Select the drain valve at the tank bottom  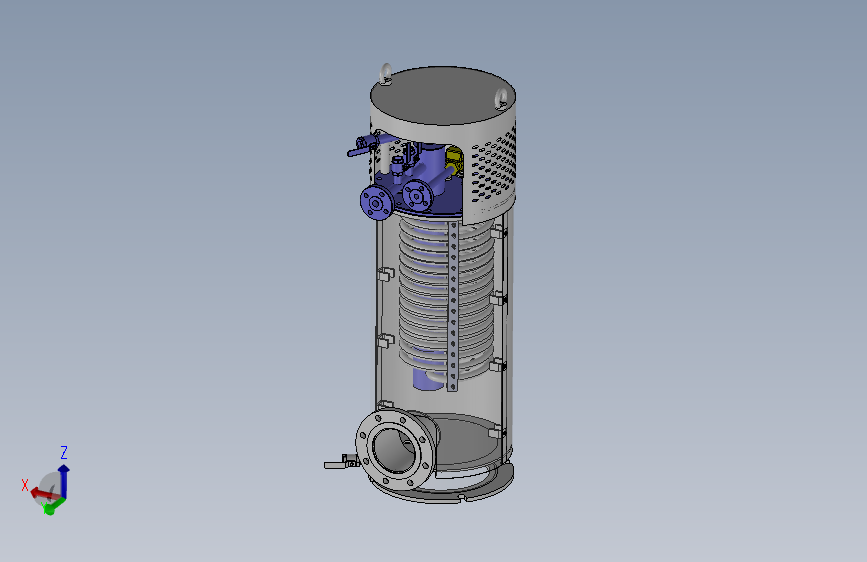[342, 462]
